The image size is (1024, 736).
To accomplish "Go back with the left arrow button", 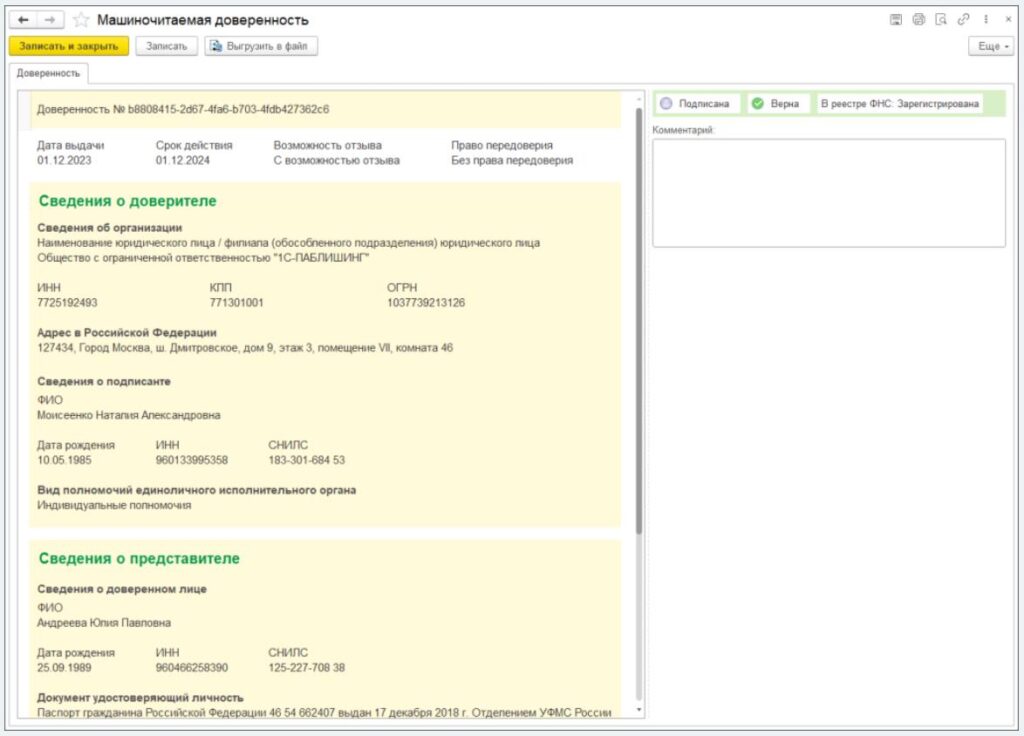I will [x=24, y=20].
